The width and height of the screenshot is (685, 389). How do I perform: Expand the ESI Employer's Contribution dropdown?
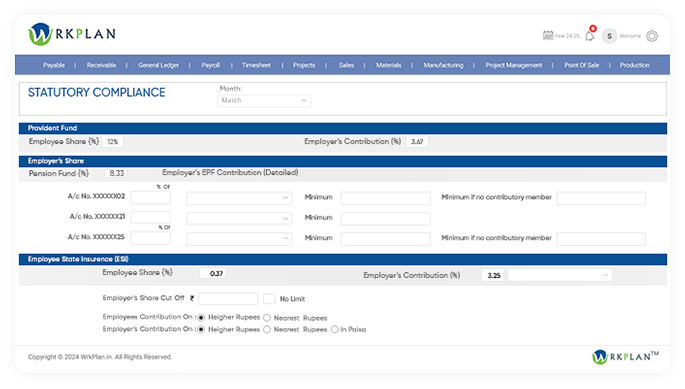560,275
